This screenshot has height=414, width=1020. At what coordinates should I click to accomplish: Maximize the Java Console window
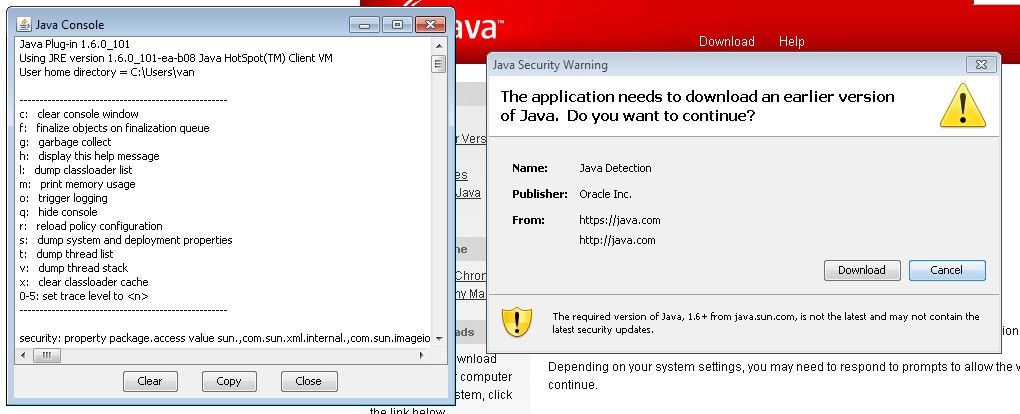pos(397,24)
